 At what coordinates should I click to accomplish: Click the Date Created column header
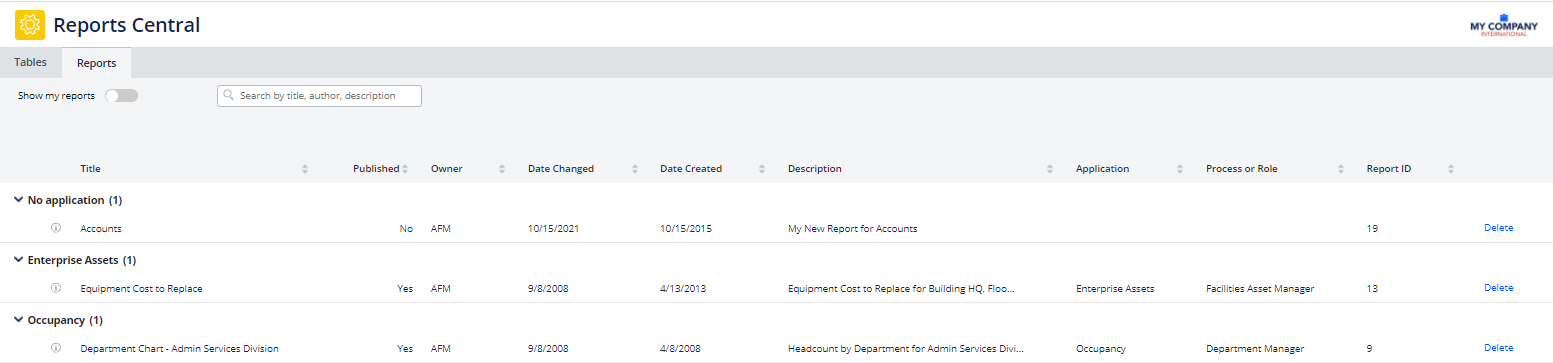pyautogui.click(x=691, y=169)
